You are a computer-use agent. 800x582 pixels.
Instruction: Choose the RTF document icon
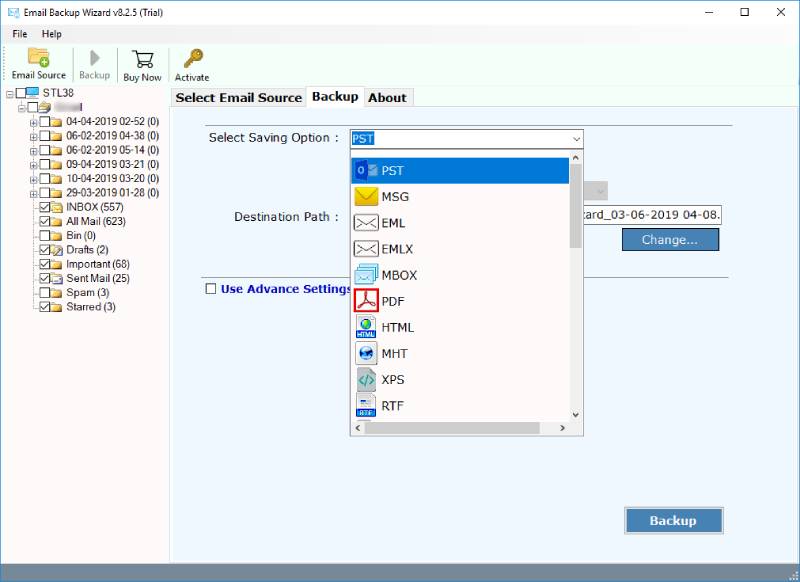(x=366, y=406)
